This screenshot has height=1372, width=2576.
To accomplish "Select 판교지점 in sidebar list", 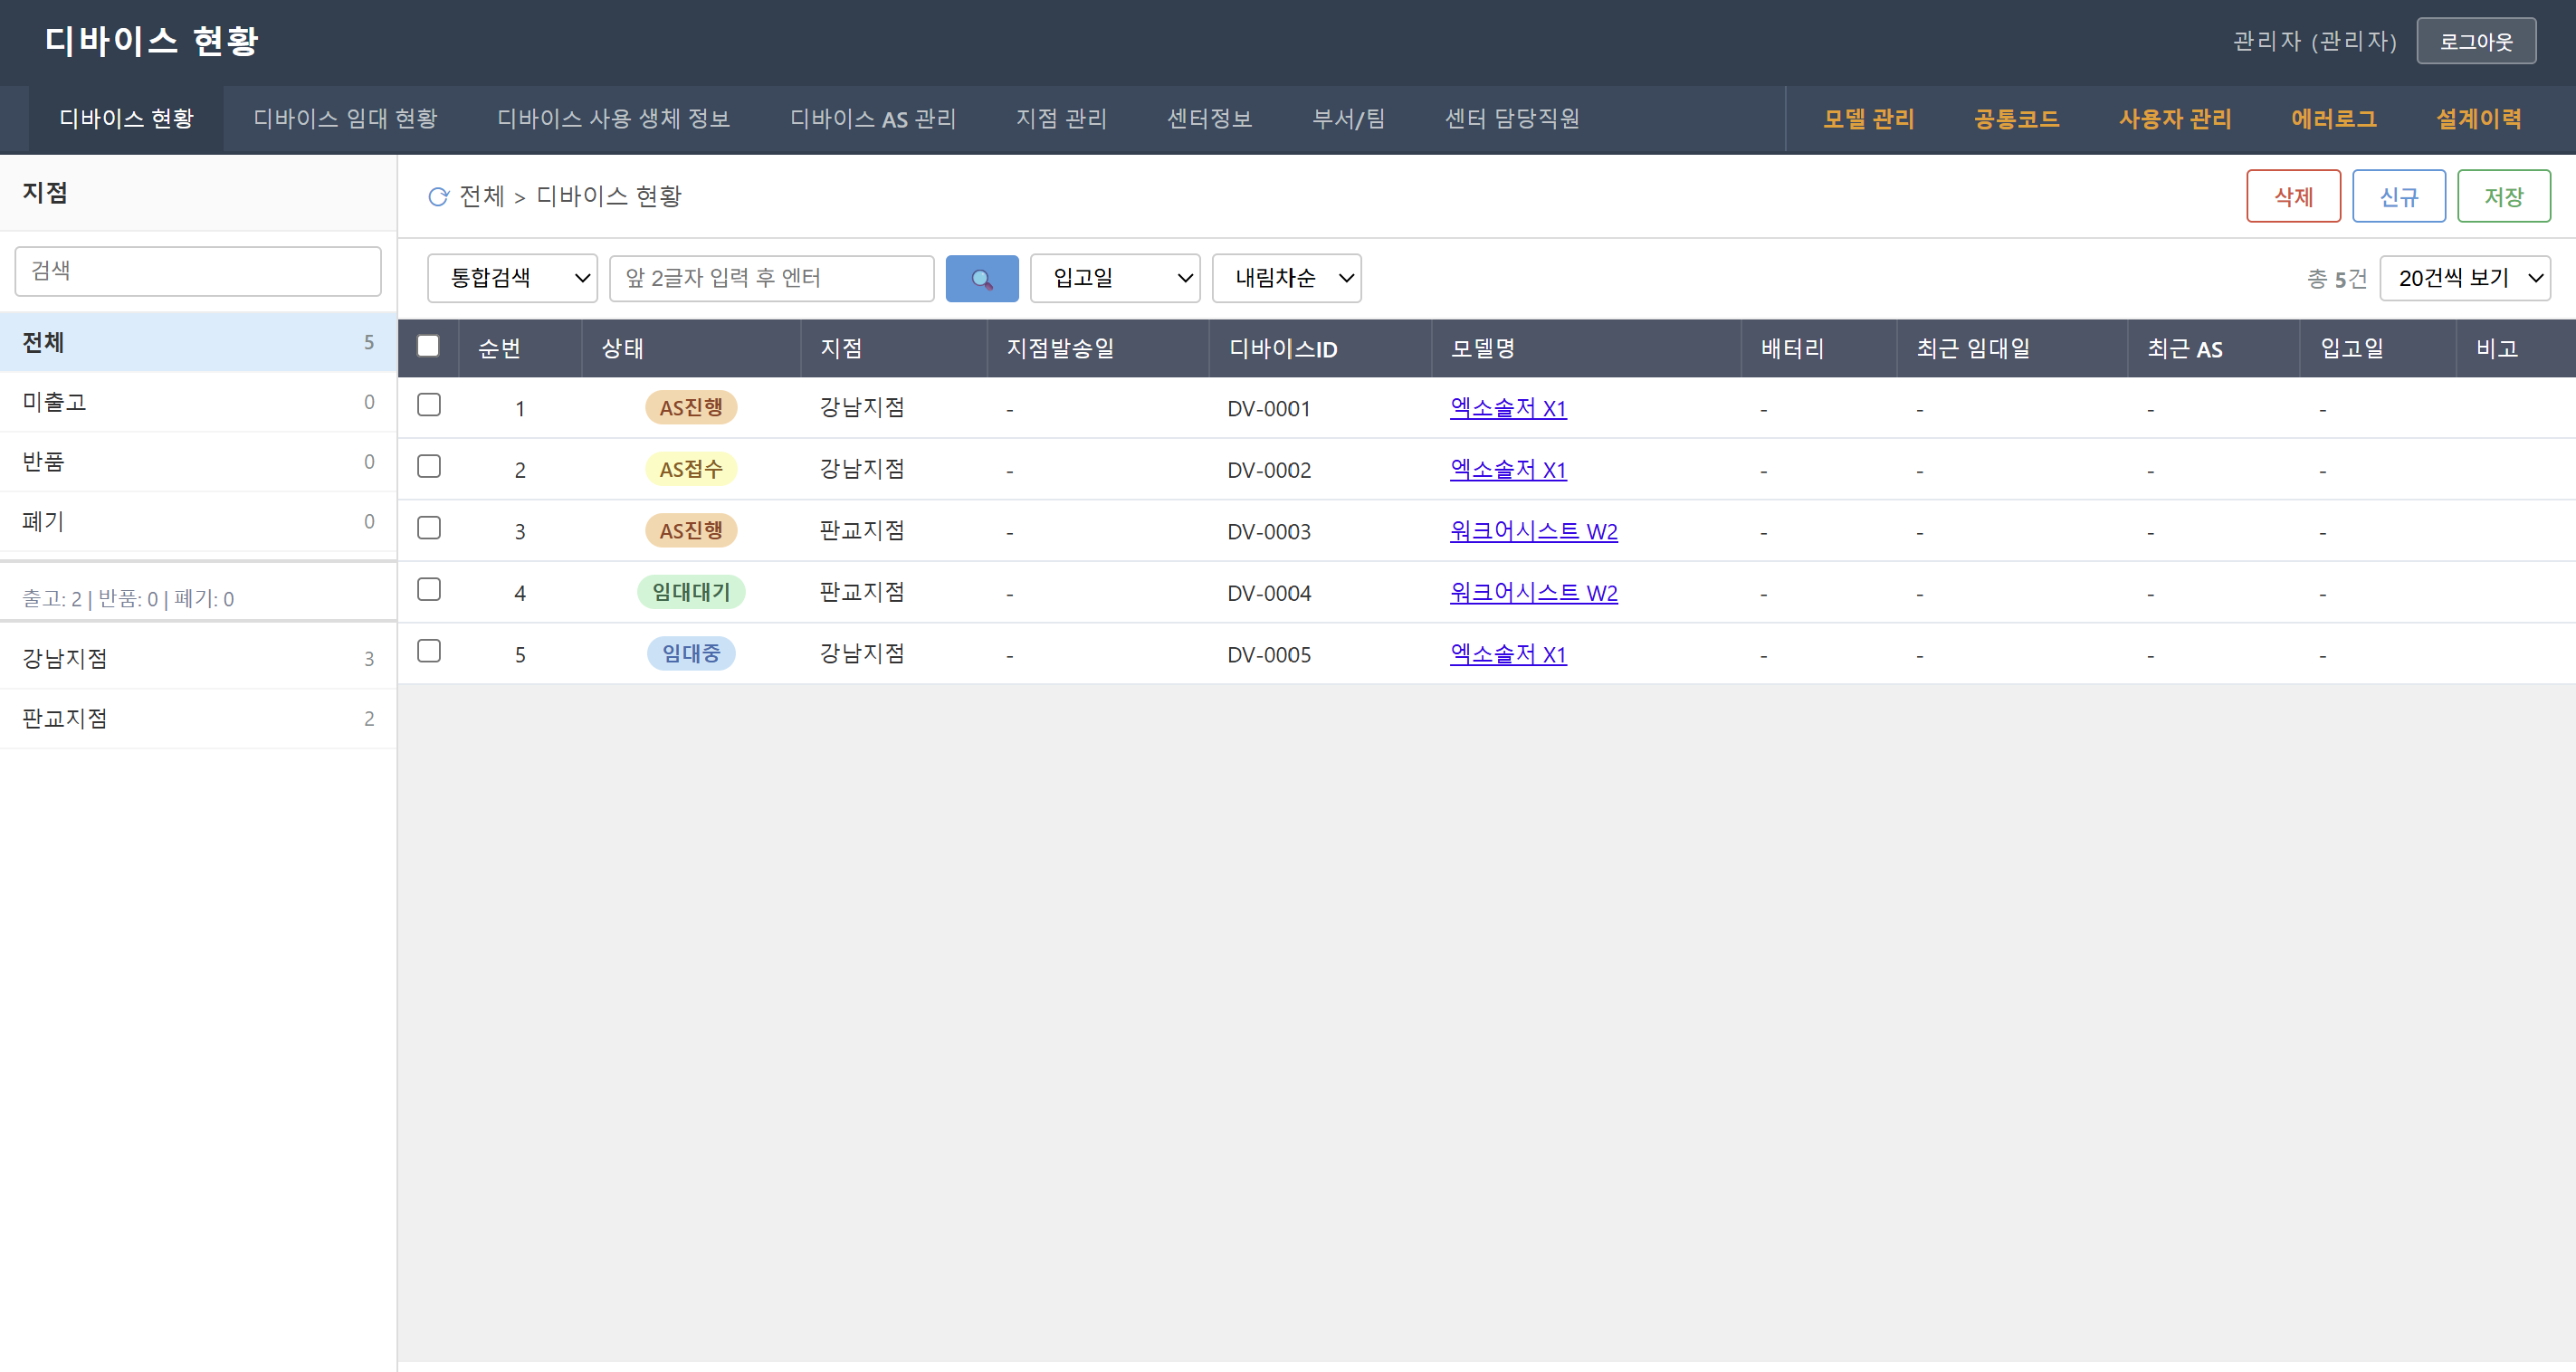I will tap(198, 719).
